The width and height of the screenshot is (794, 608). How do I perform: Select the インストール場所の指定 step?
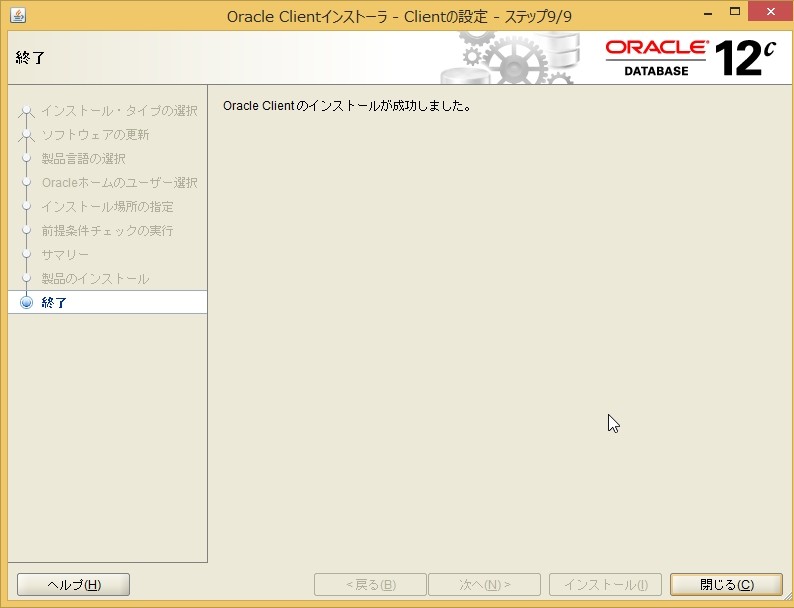coord(107,207)
